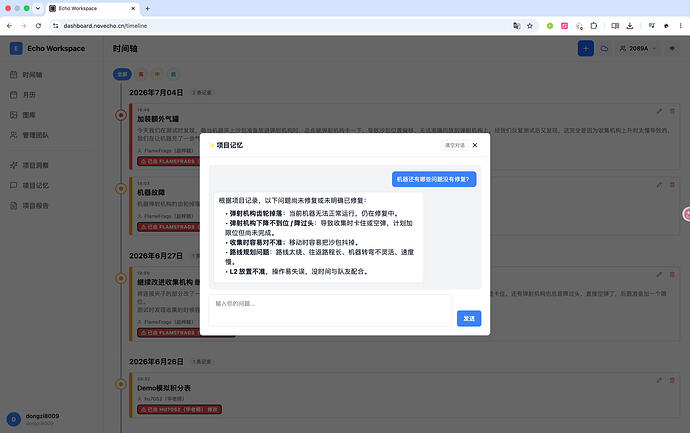The image size is (690, 433).
Task: Click the 2026年7月04日 date heading
Action: pos(156,92)
